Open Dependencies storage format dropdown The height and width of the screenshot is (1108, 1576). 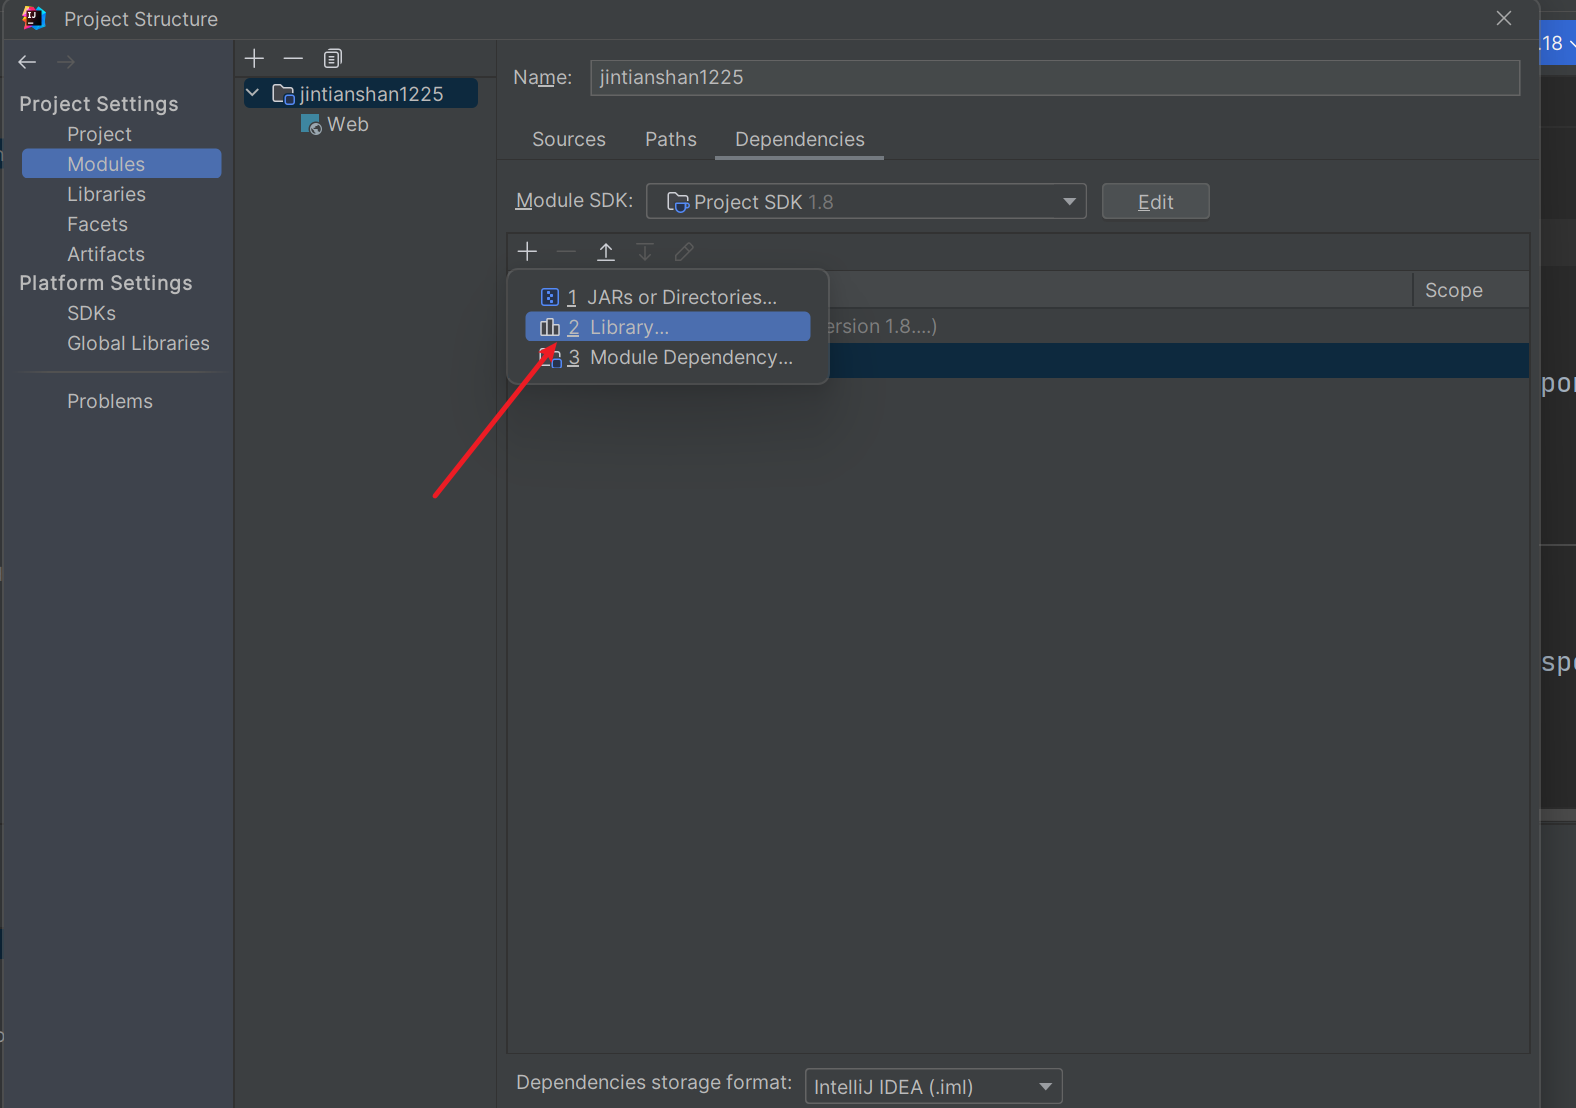(x=933, y=1086)
